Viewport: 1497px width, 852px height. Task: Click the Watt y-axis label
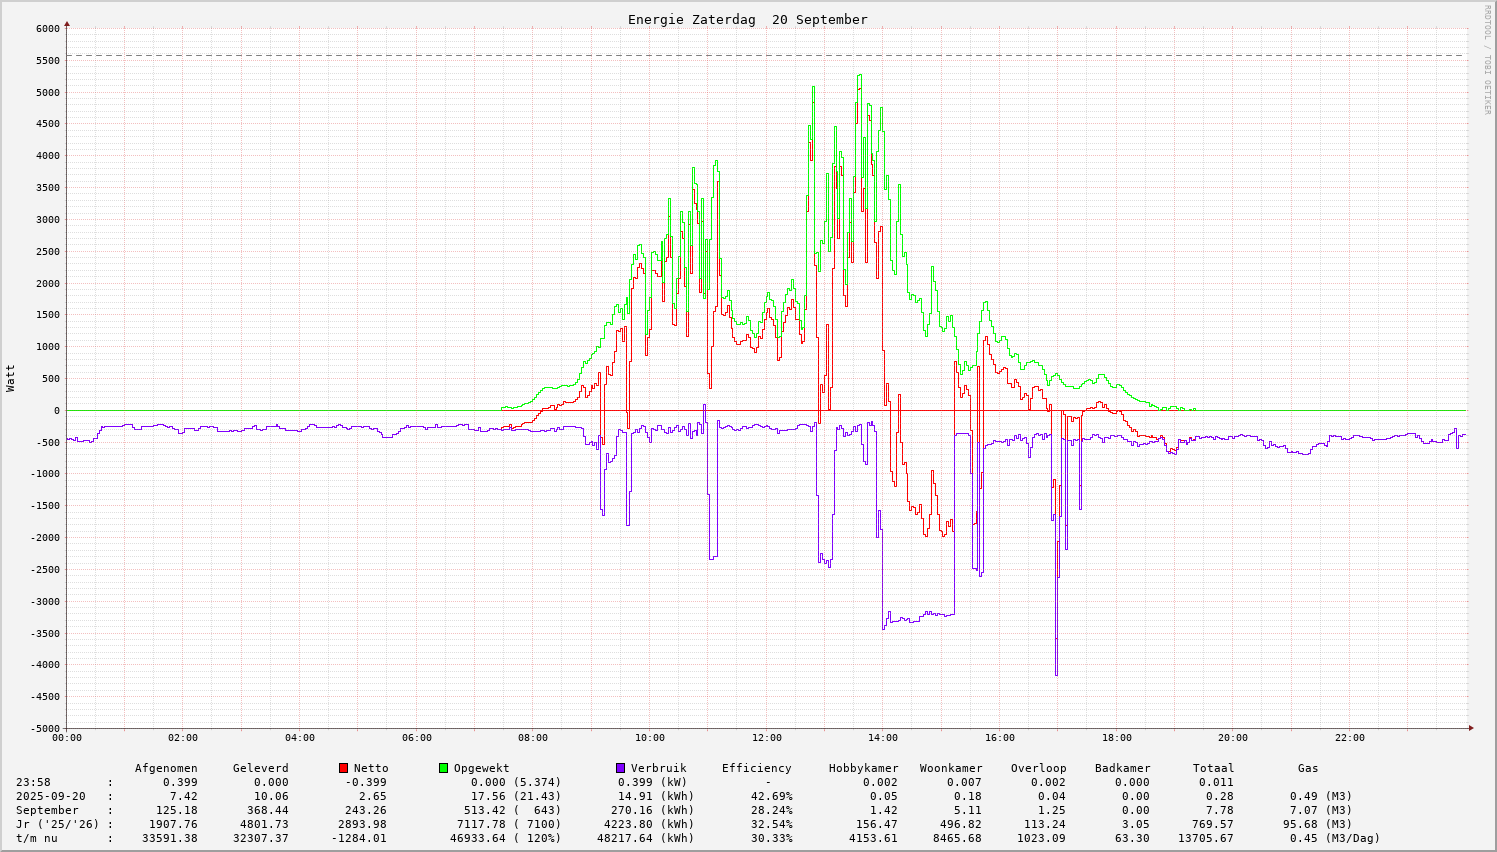click(11, 377)
